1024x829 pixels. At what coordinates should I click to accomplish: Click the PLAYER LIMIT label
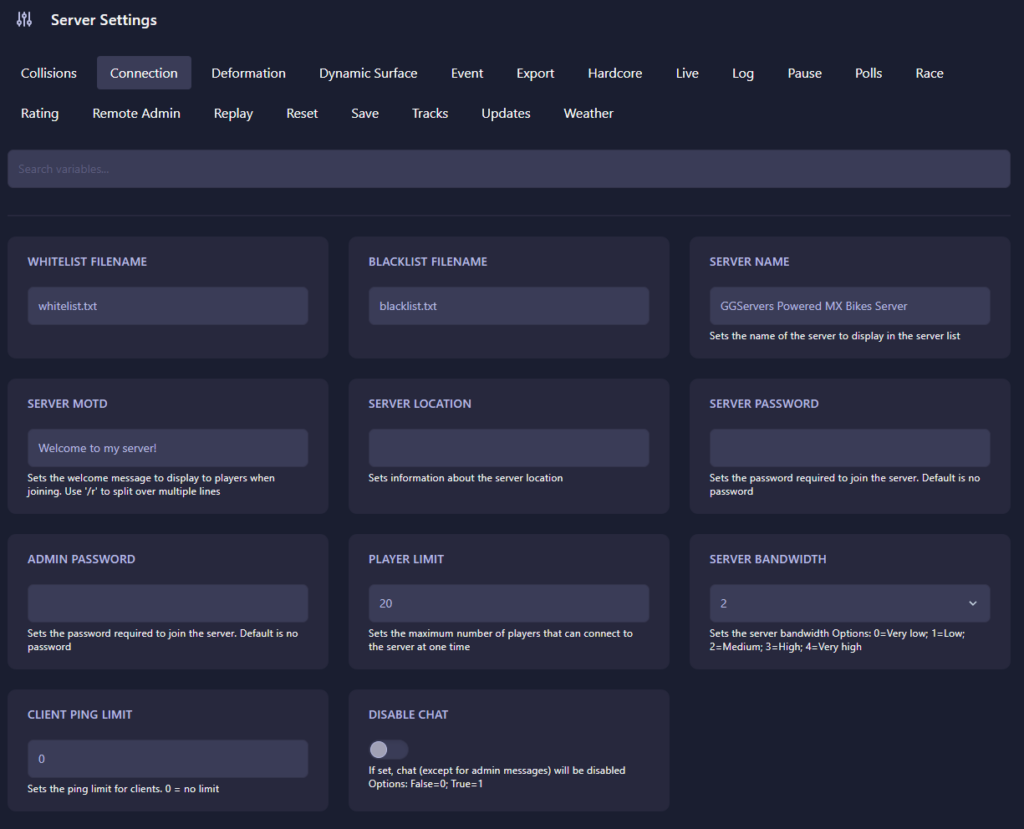tap(406, 559)
